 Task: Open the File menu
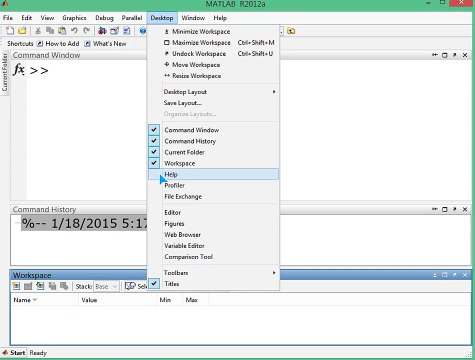coord(8,18)
